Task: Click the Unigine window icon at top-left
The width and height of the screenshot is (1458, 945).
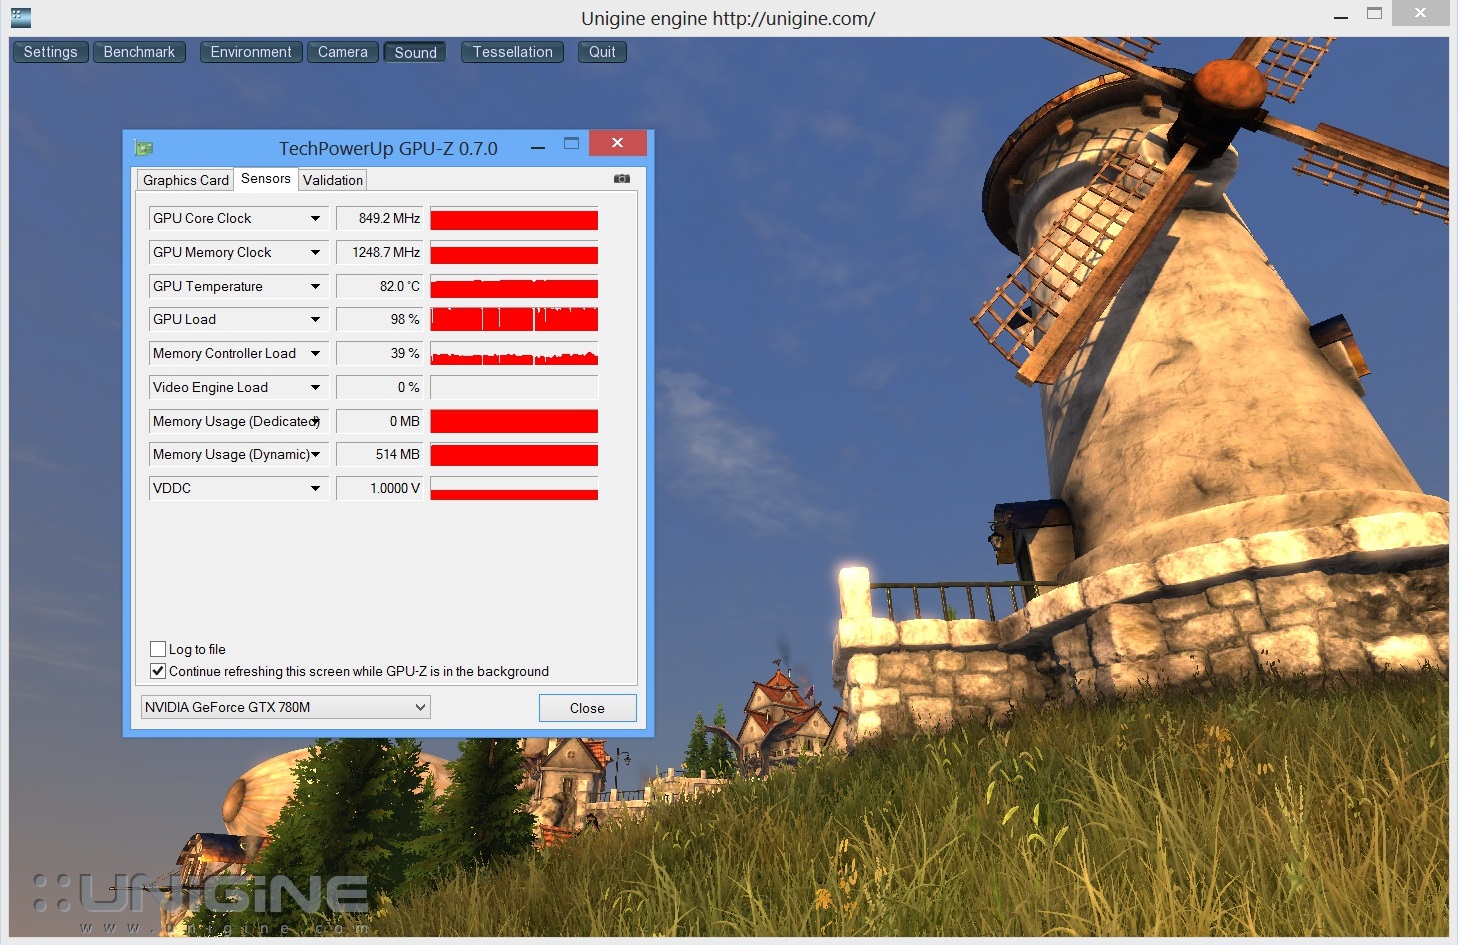Action: point(20,17)
